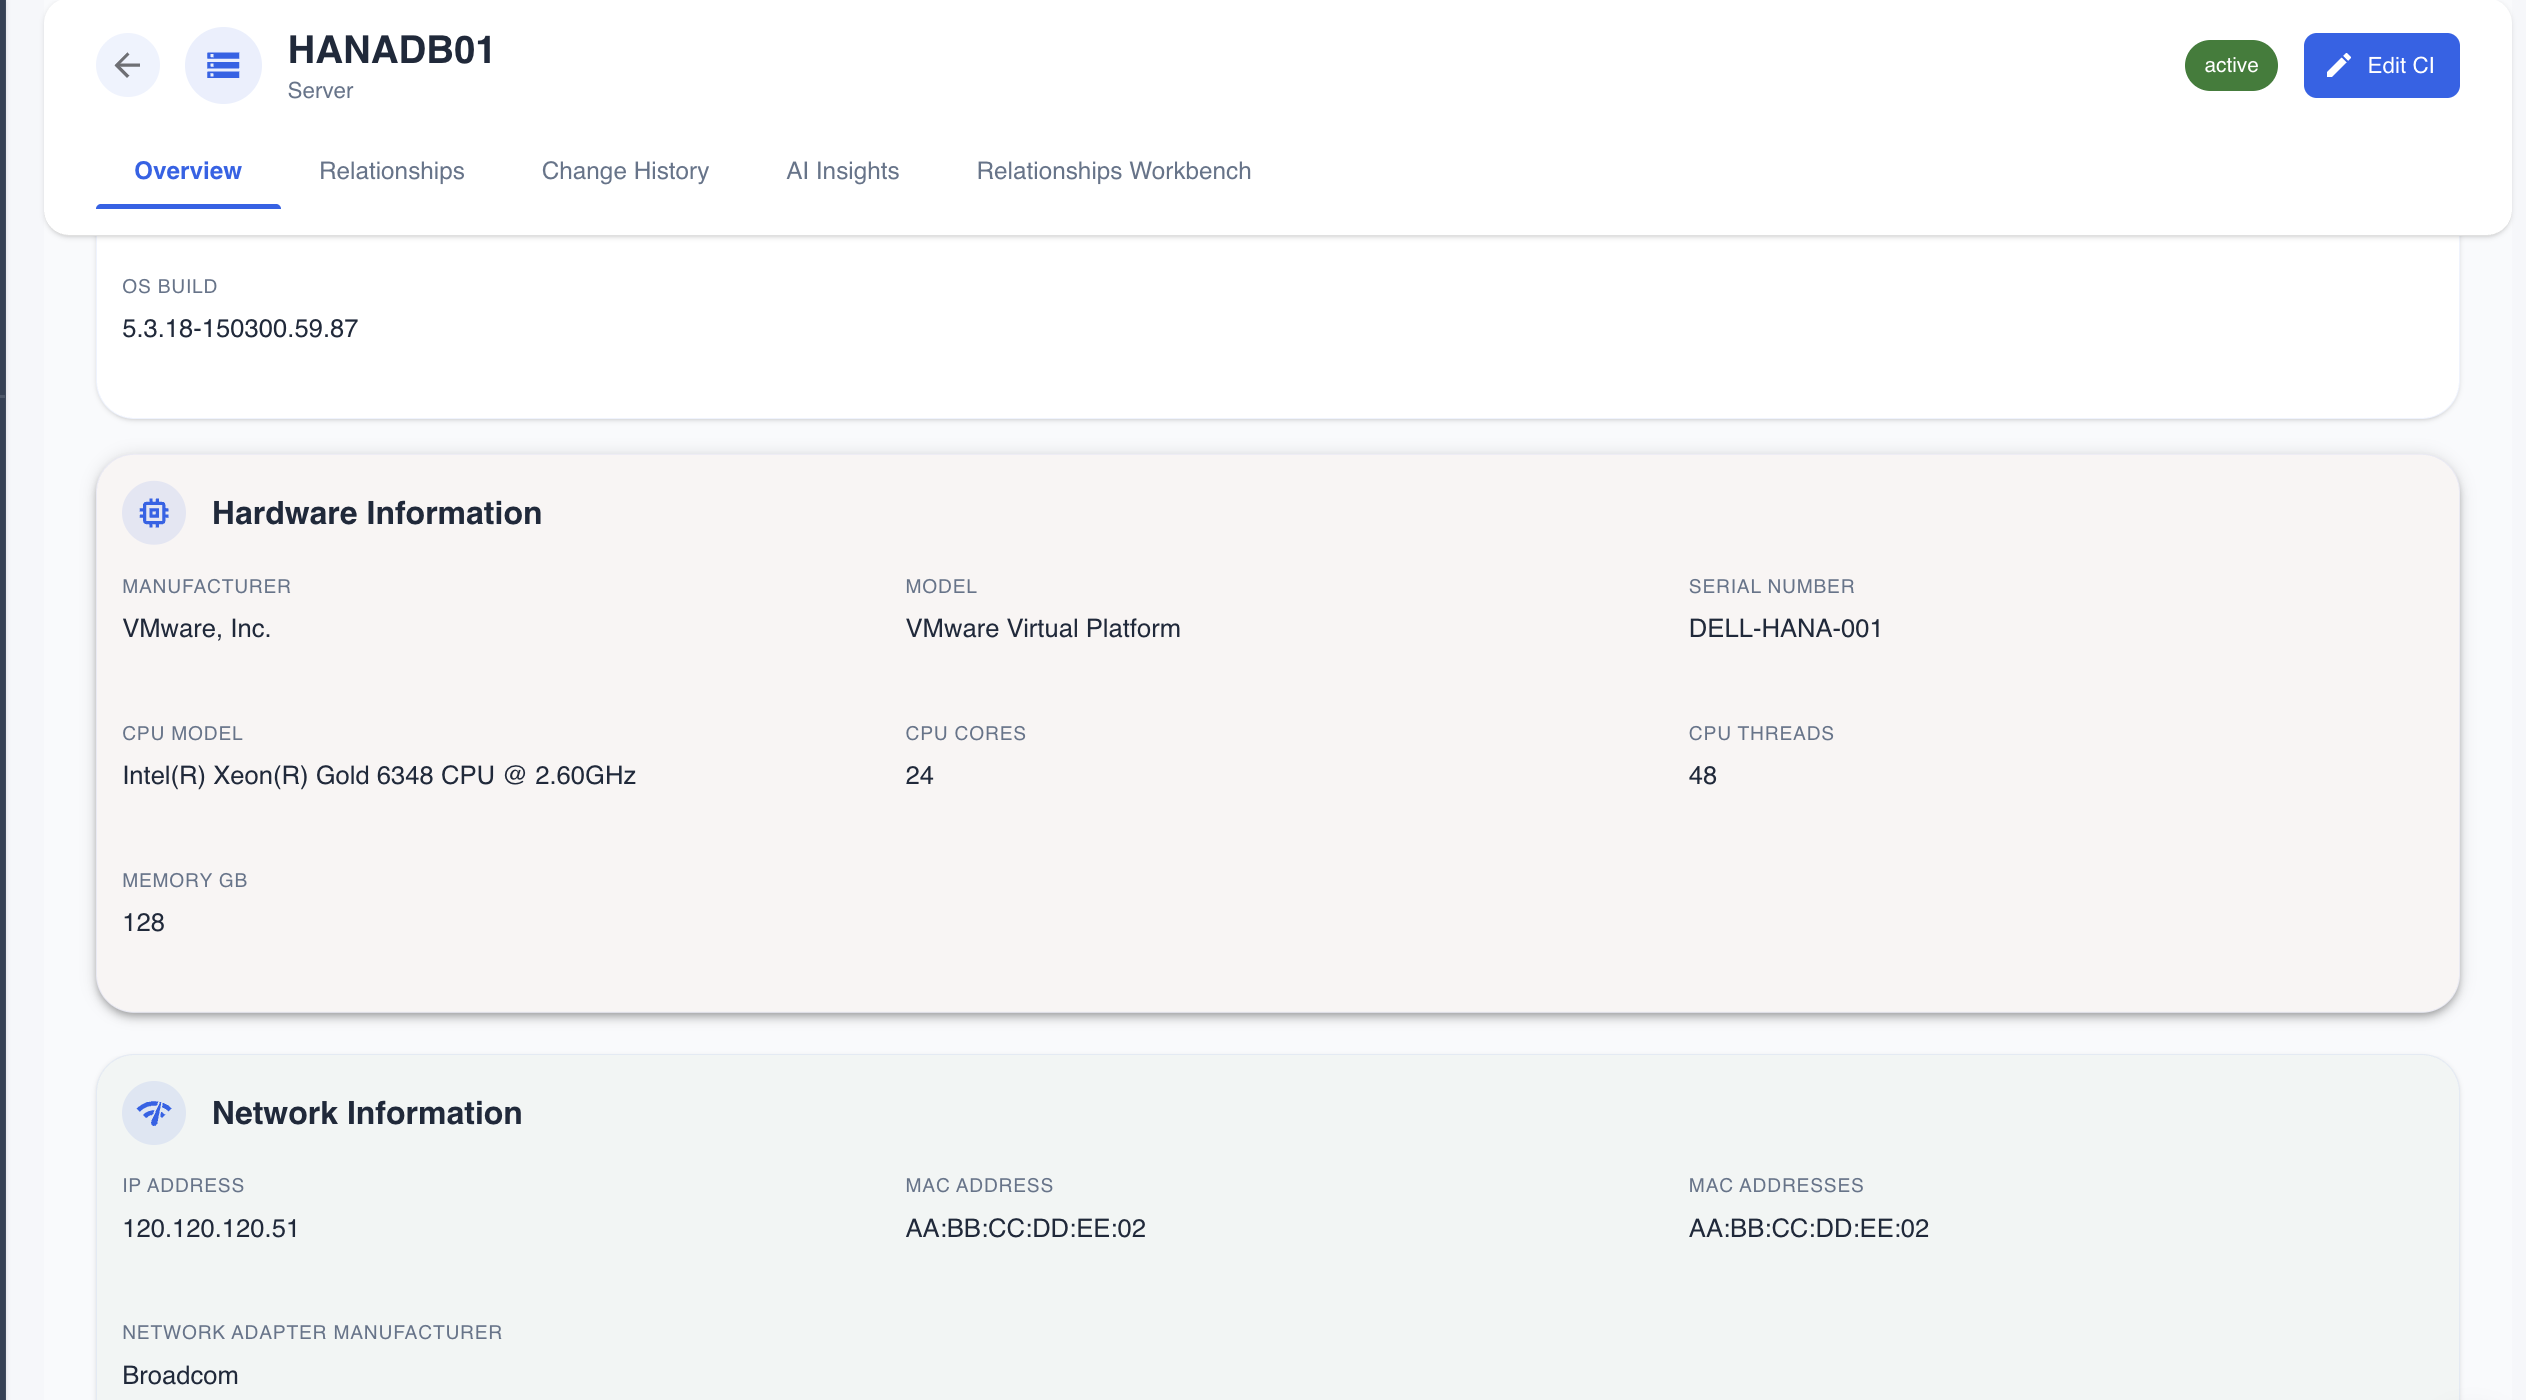Open the Relationships Workbench tab

1113,171
